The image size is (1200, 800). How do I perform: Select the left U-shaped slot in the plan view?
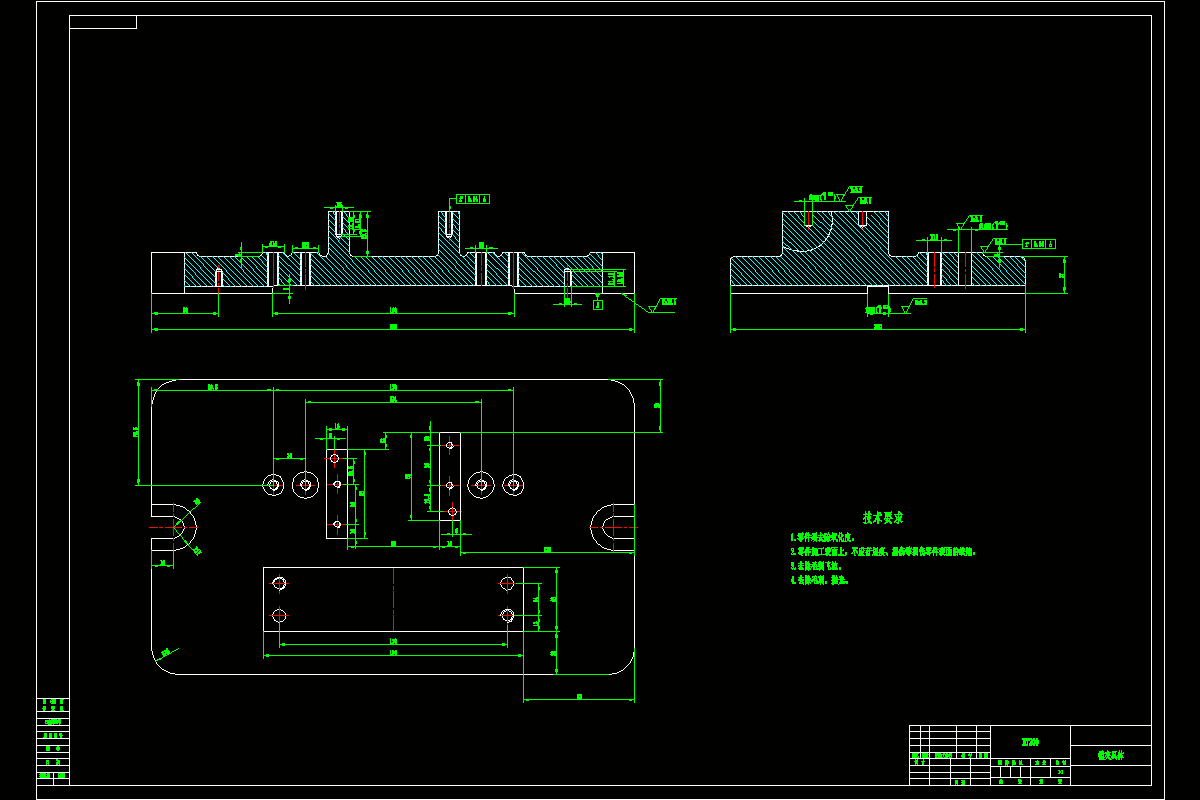point(174,527)
